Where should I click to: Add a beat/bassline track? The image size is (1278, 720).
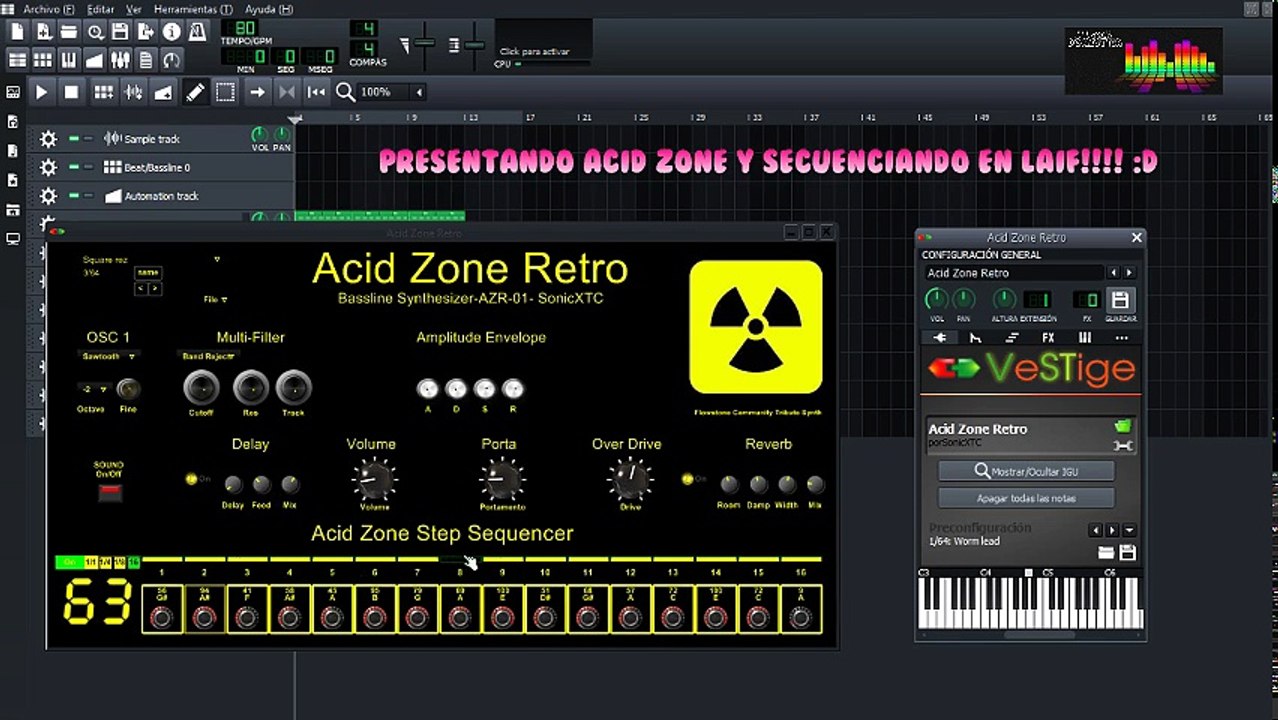point(103,92)
